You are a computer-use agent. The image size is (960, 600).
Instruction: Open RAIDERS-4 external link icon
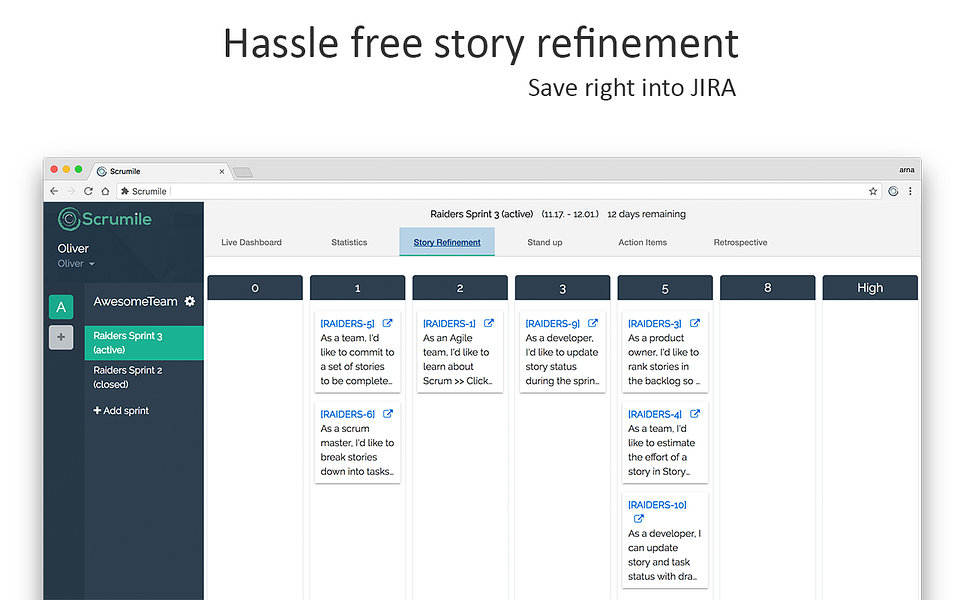695,414
